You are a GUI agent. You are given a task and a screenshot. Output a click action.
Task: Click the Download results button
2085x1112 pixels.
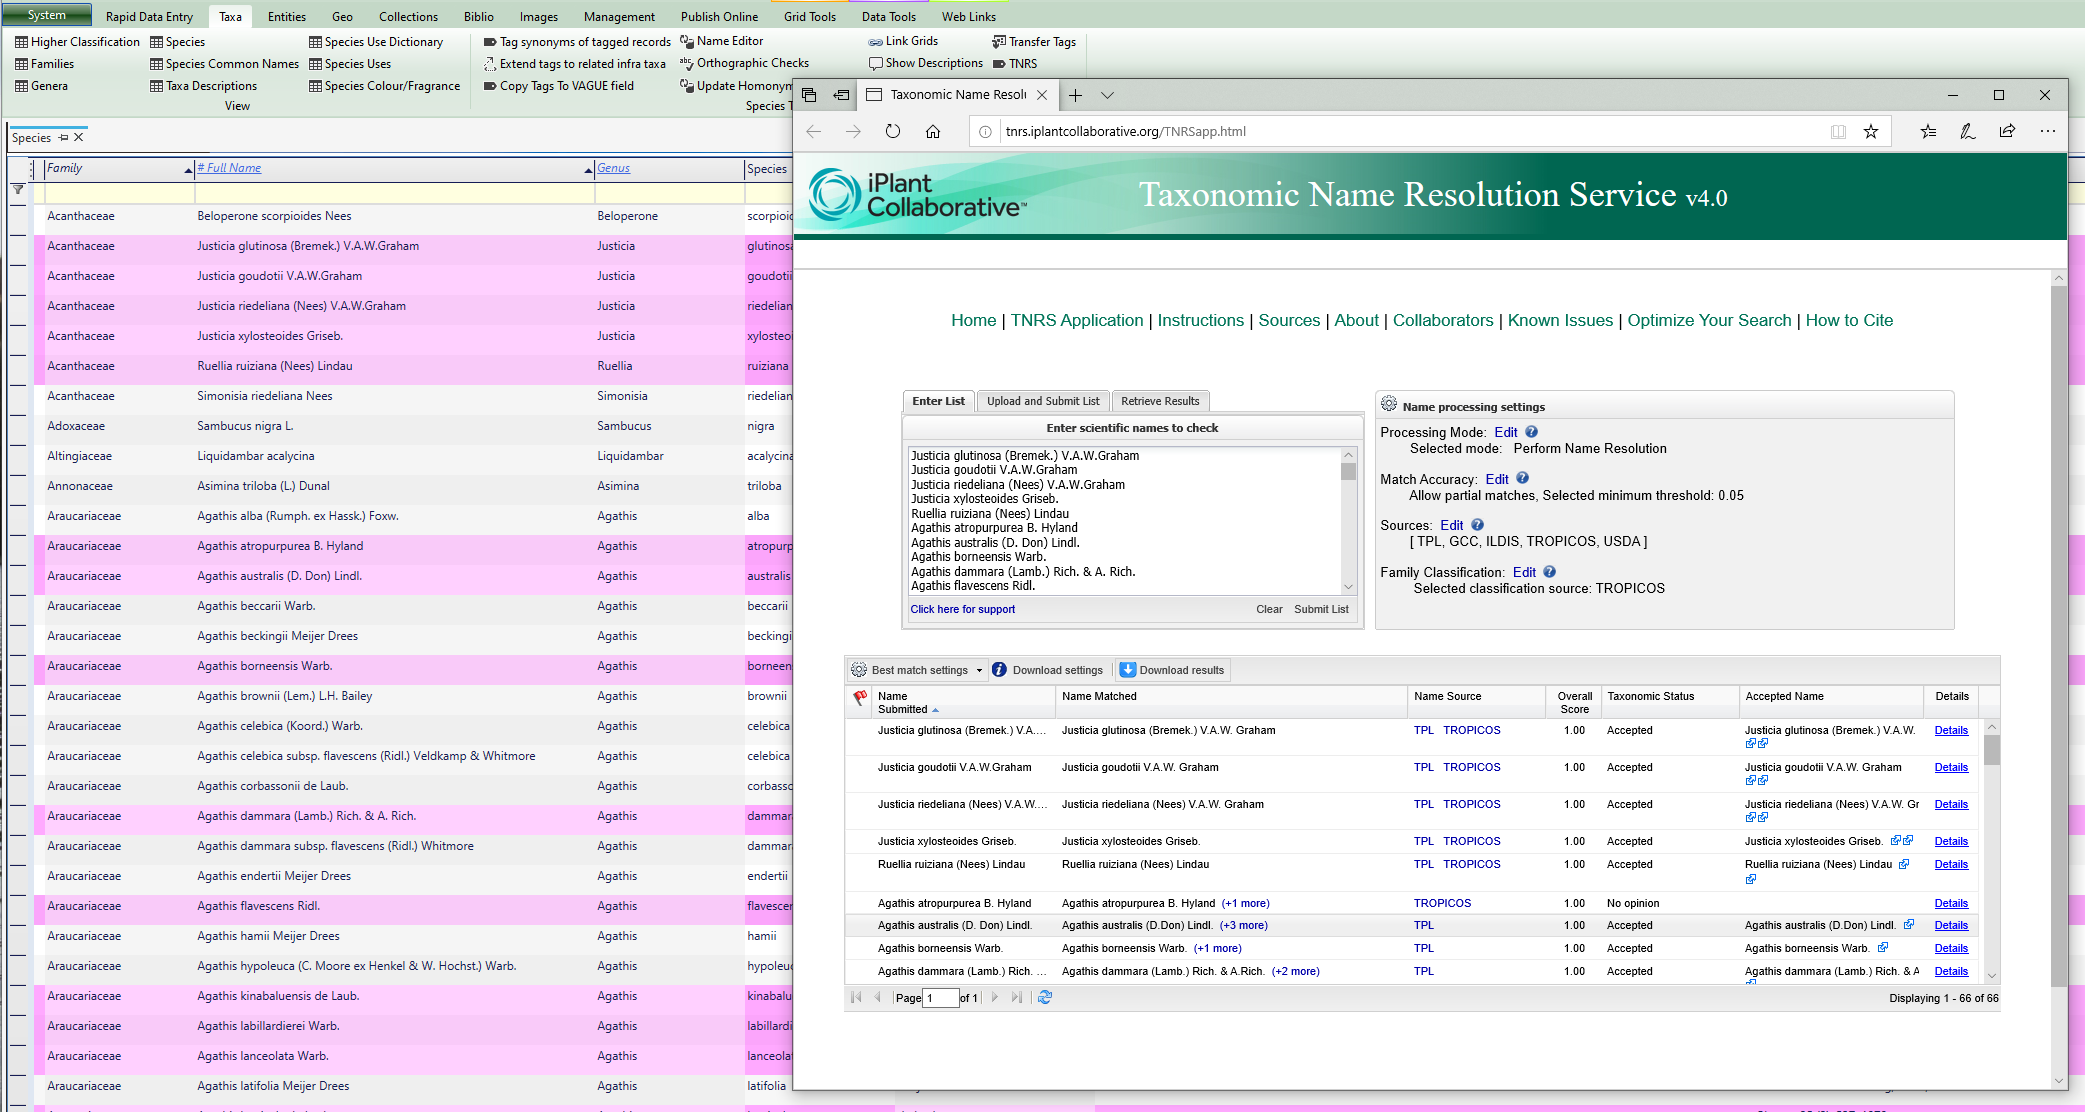(x=1172, y=670)
